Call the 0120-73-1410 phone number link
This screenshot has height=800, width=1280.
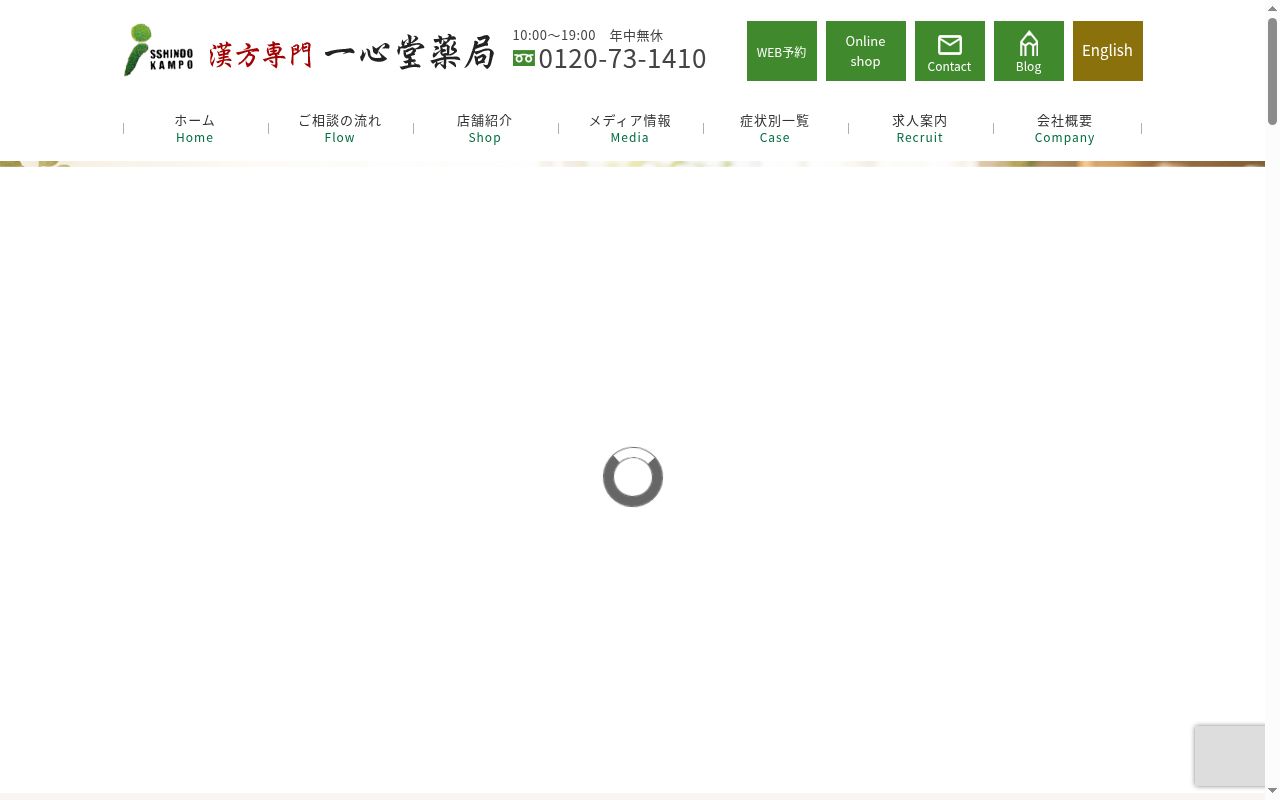point(622,58)
